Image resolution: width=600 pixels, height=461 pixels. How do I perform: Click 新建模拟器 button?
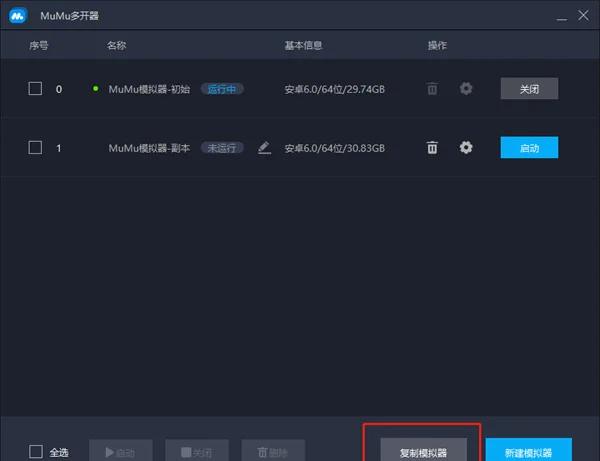click(x=528, y=450)
